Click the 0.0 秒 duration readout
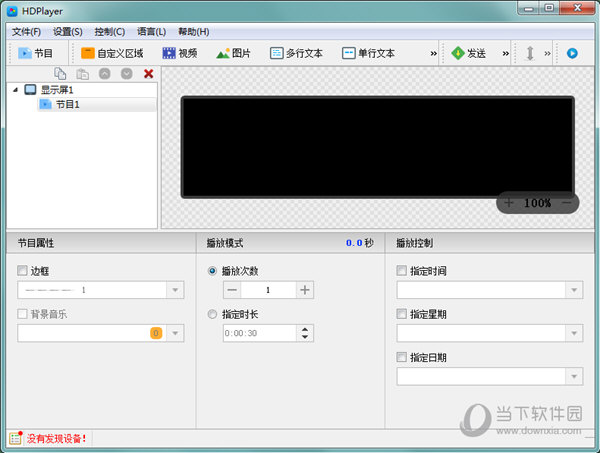The height and width of the screenshot is (453, 600). 360,243
